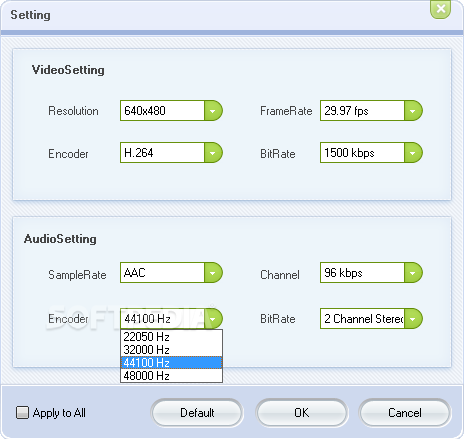Pick 48000 Hz from the list

click(x=171, y=376)
